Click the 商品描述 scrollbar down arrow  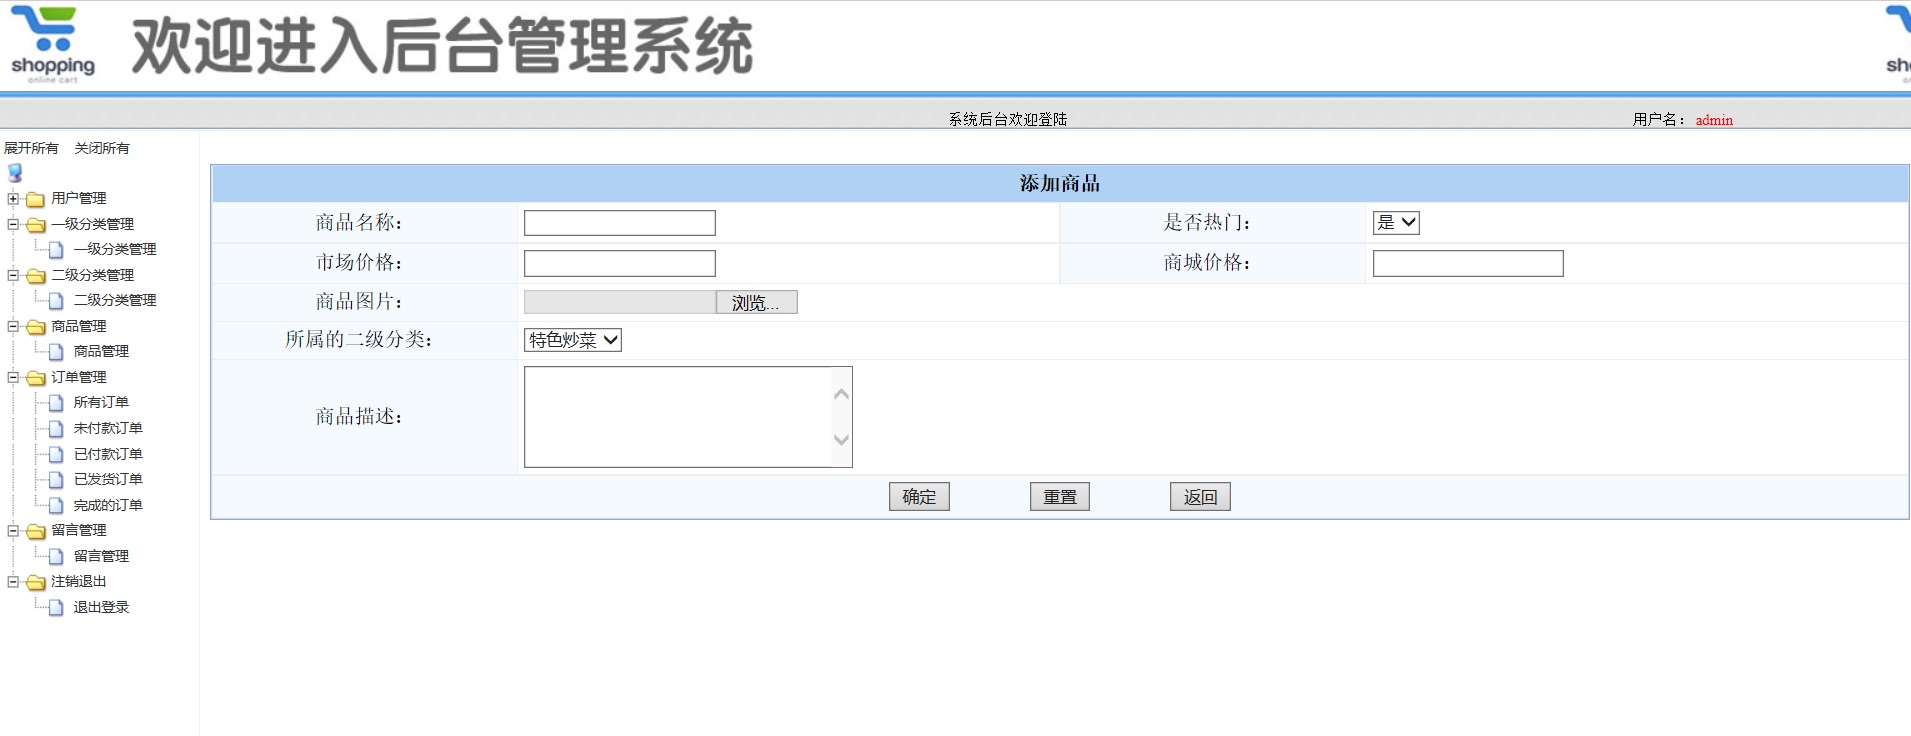coord(842,440)
